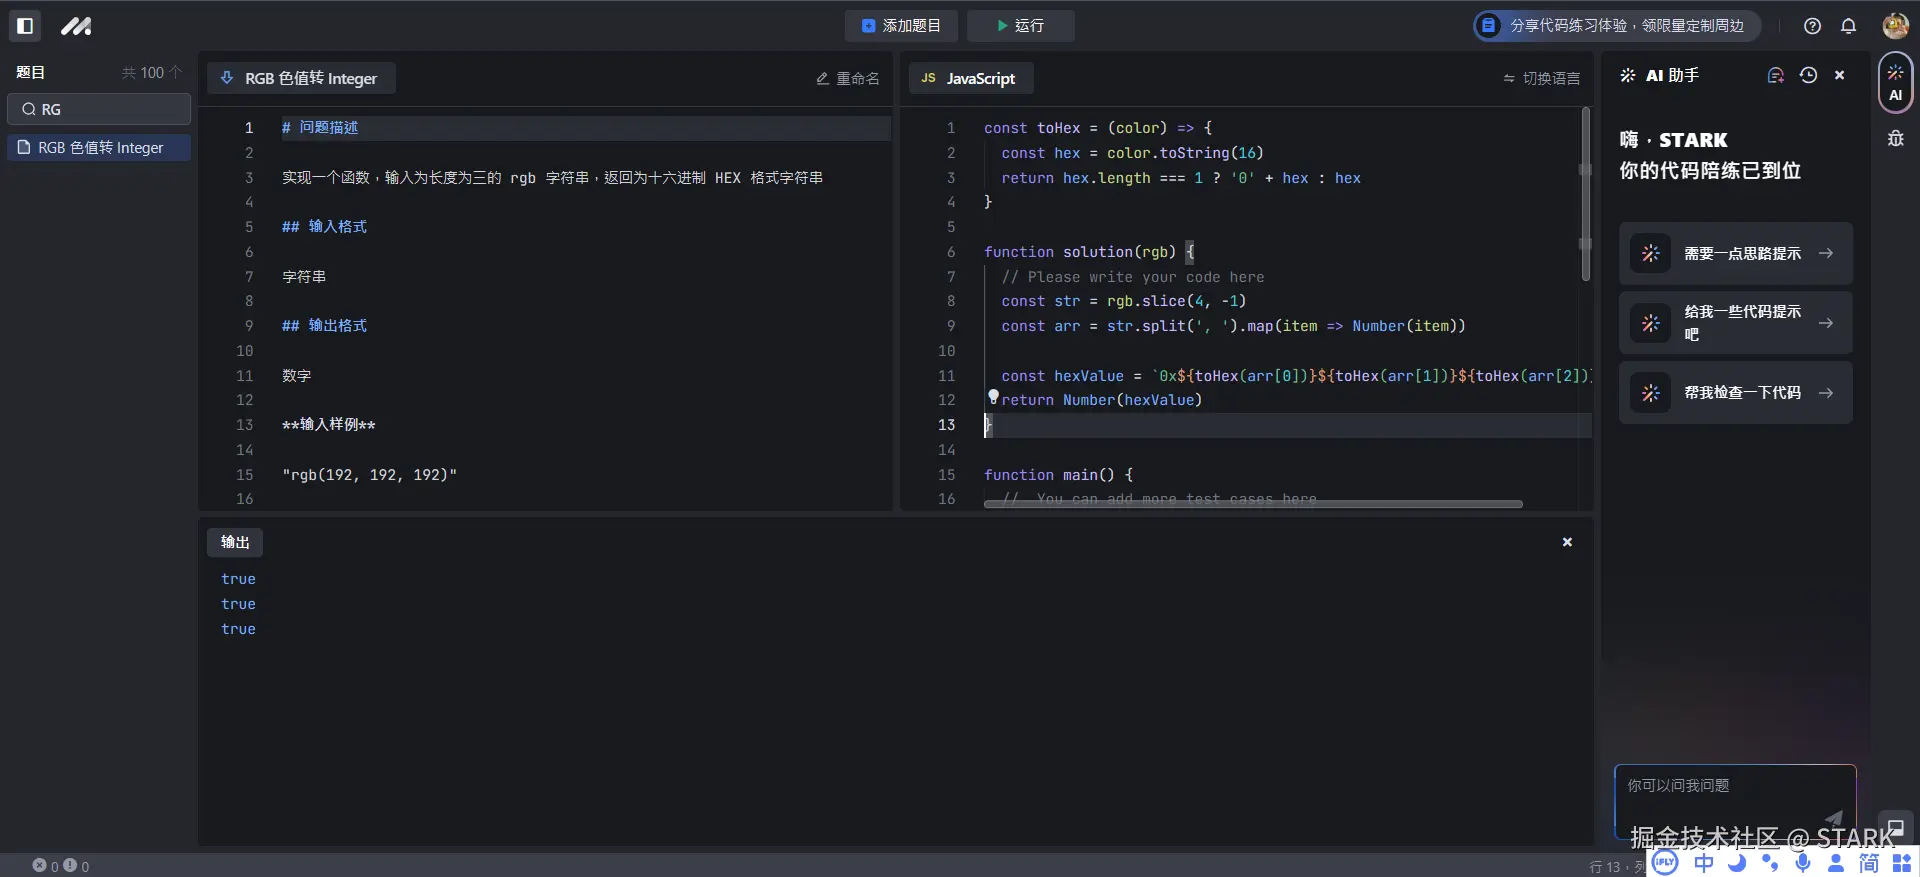Click the 分享代码练习体验 banner link
Viewport: 1920px width, 877px height.
(1616, 26)
